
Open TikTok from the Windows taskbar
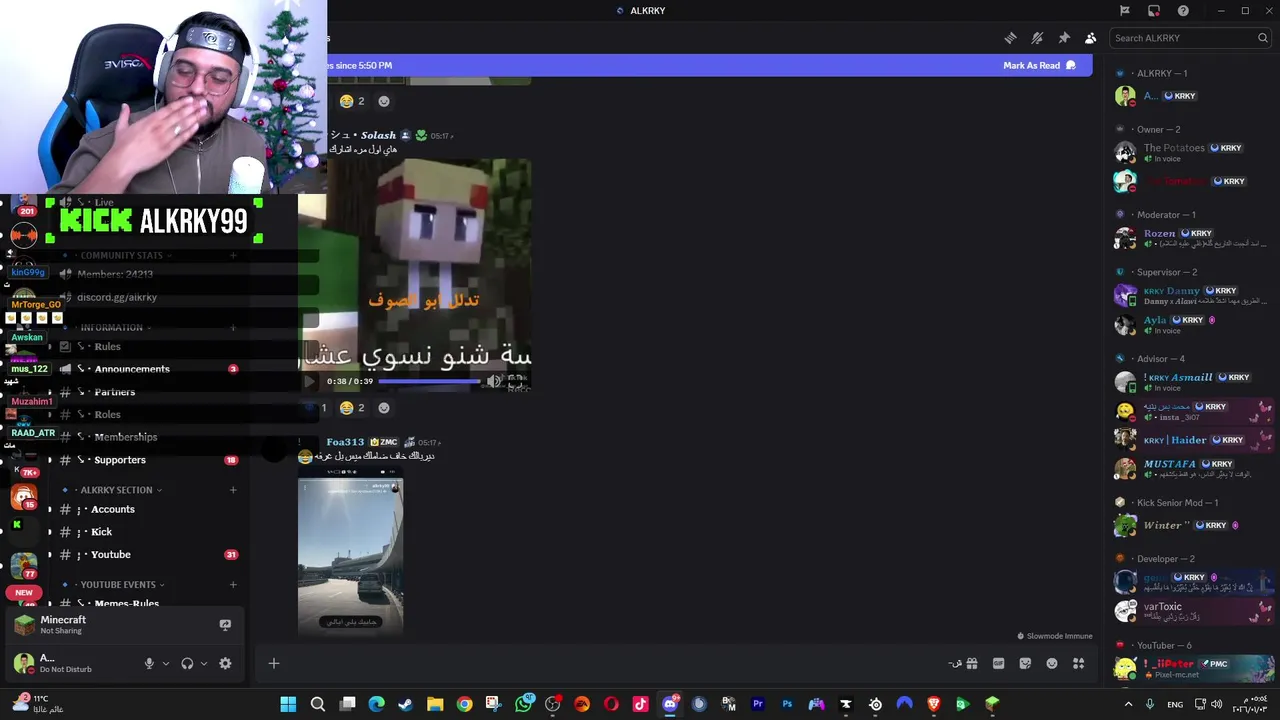click(x=640, y=704)
